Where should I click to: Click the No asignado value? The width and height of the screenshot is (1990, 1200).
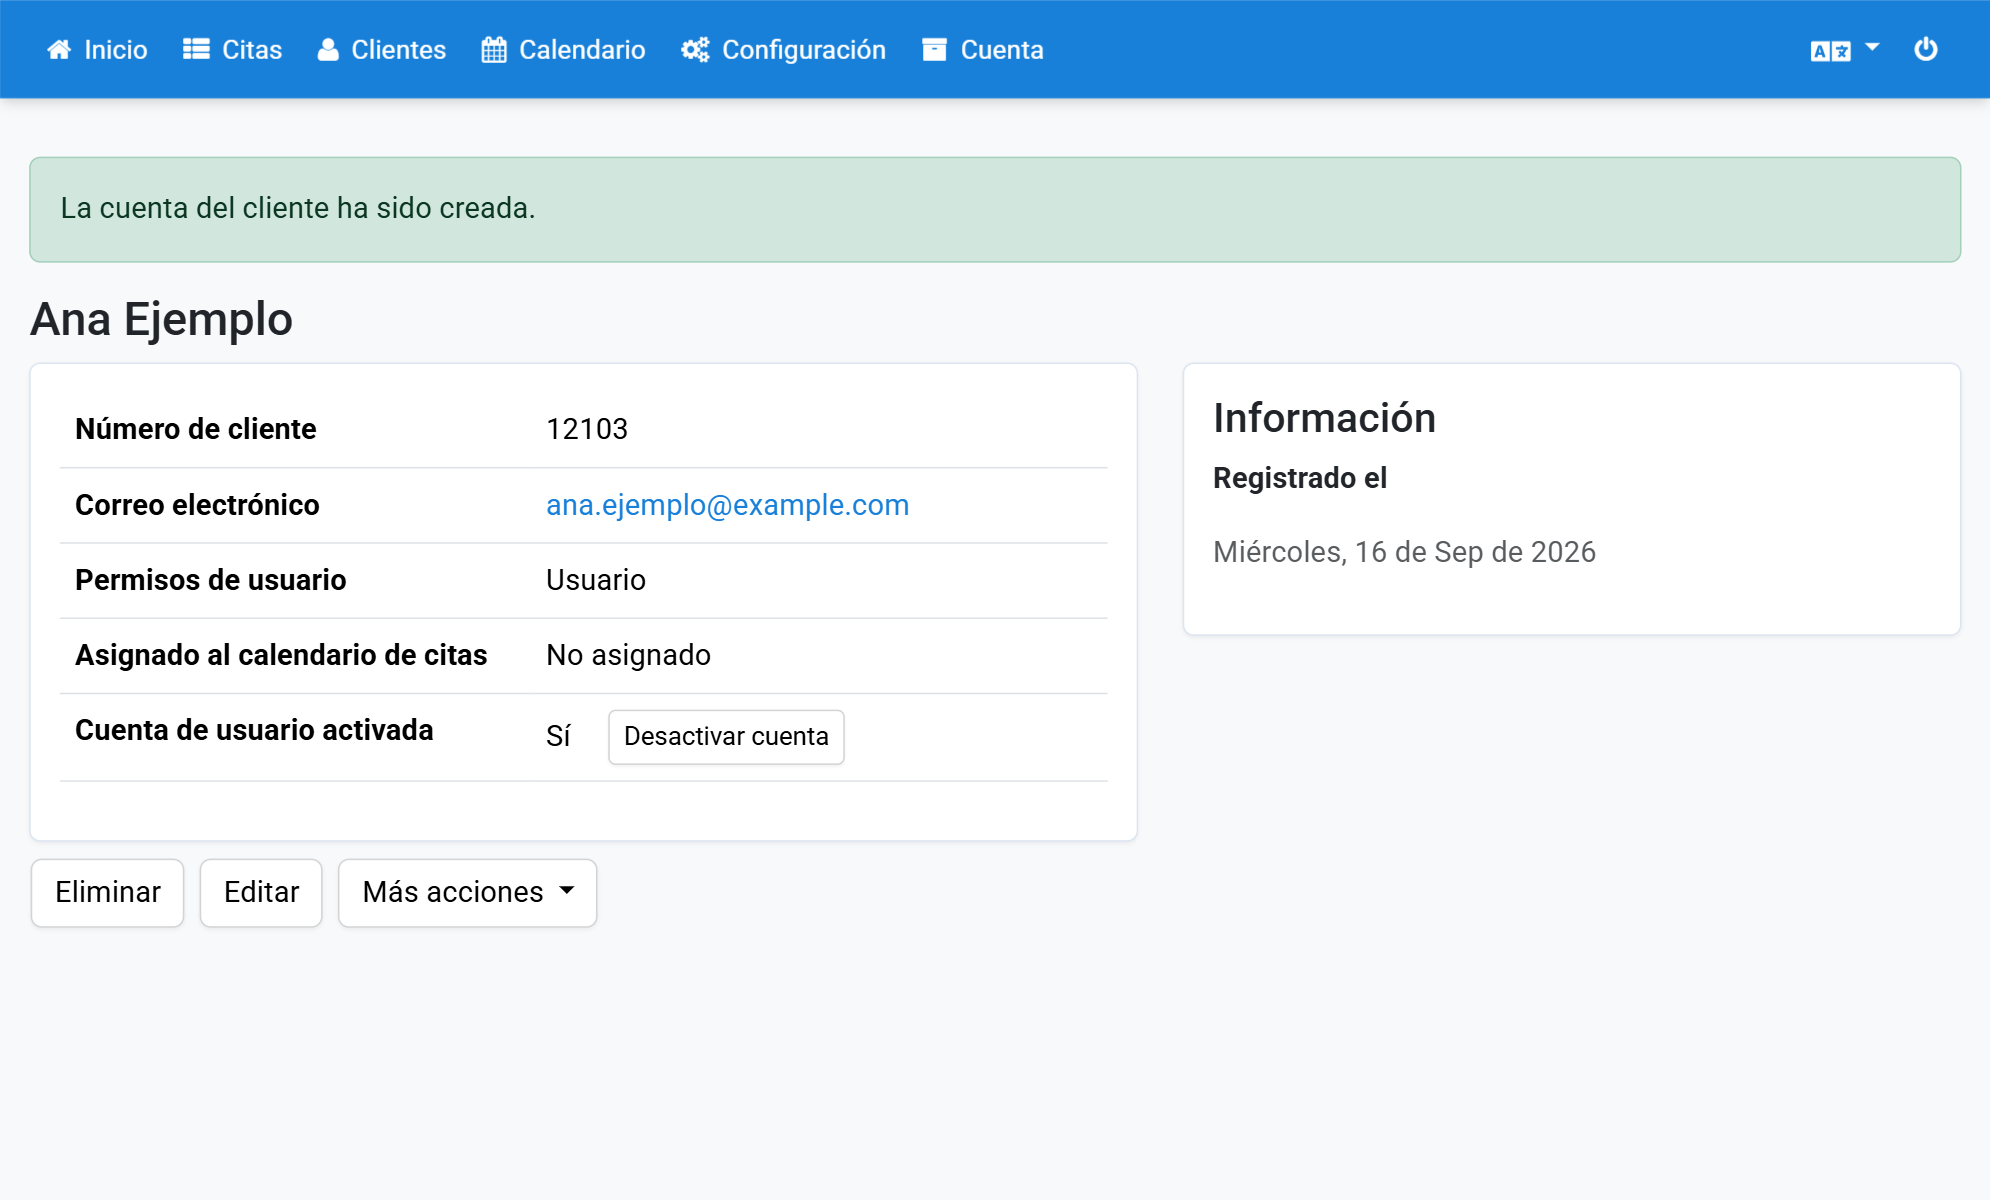[628, 655]
